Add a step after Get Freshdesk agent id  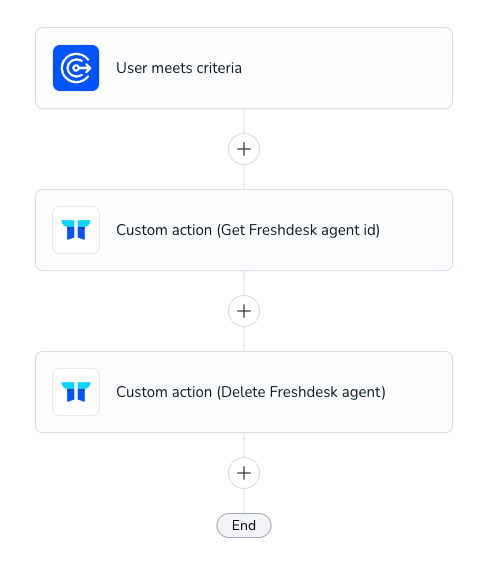[x=244, y=311]
